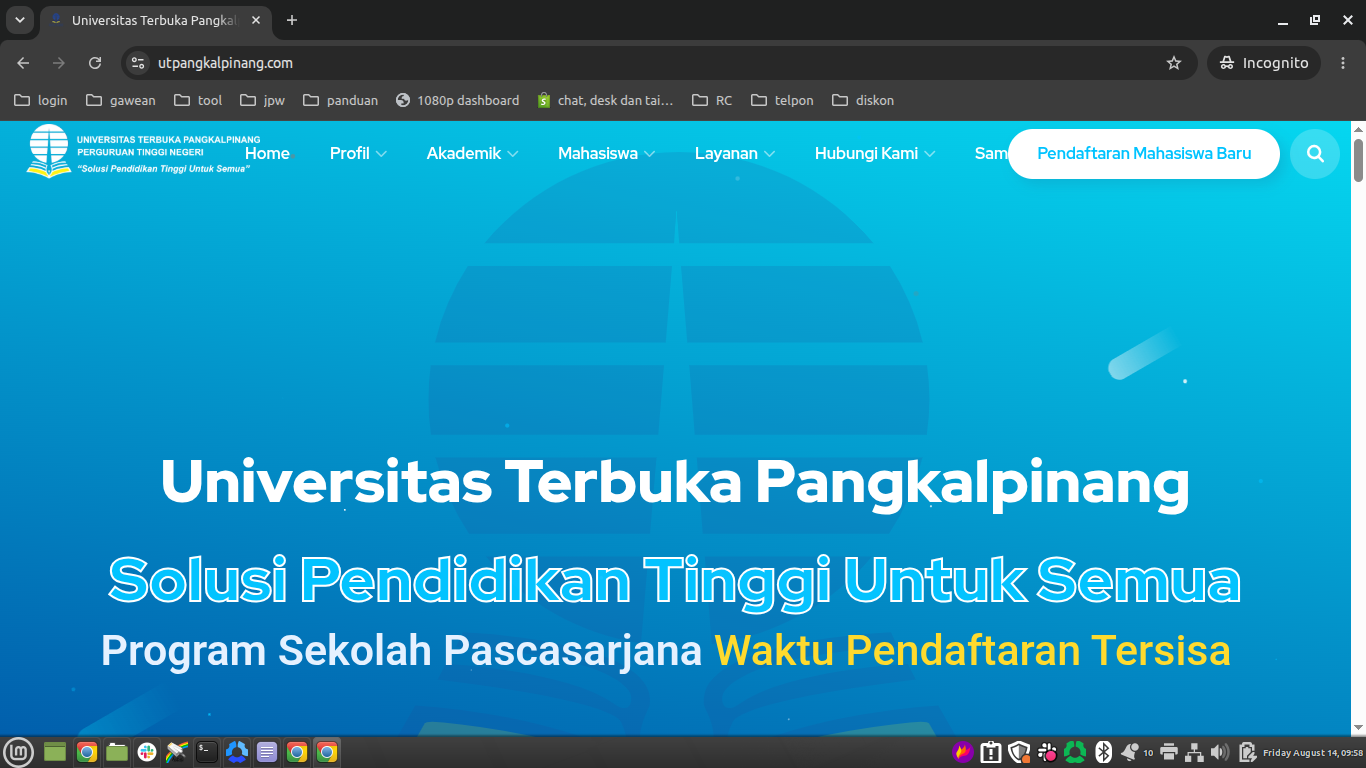Reload the utpangkalpinang.com page

pos(95,63)
